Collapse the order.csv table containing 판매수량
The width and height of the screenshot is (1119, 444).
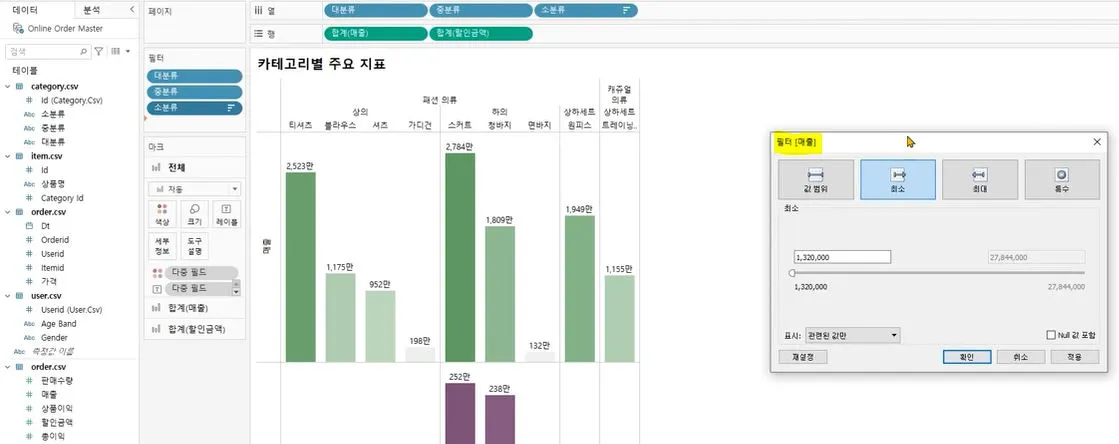(7, 366)
